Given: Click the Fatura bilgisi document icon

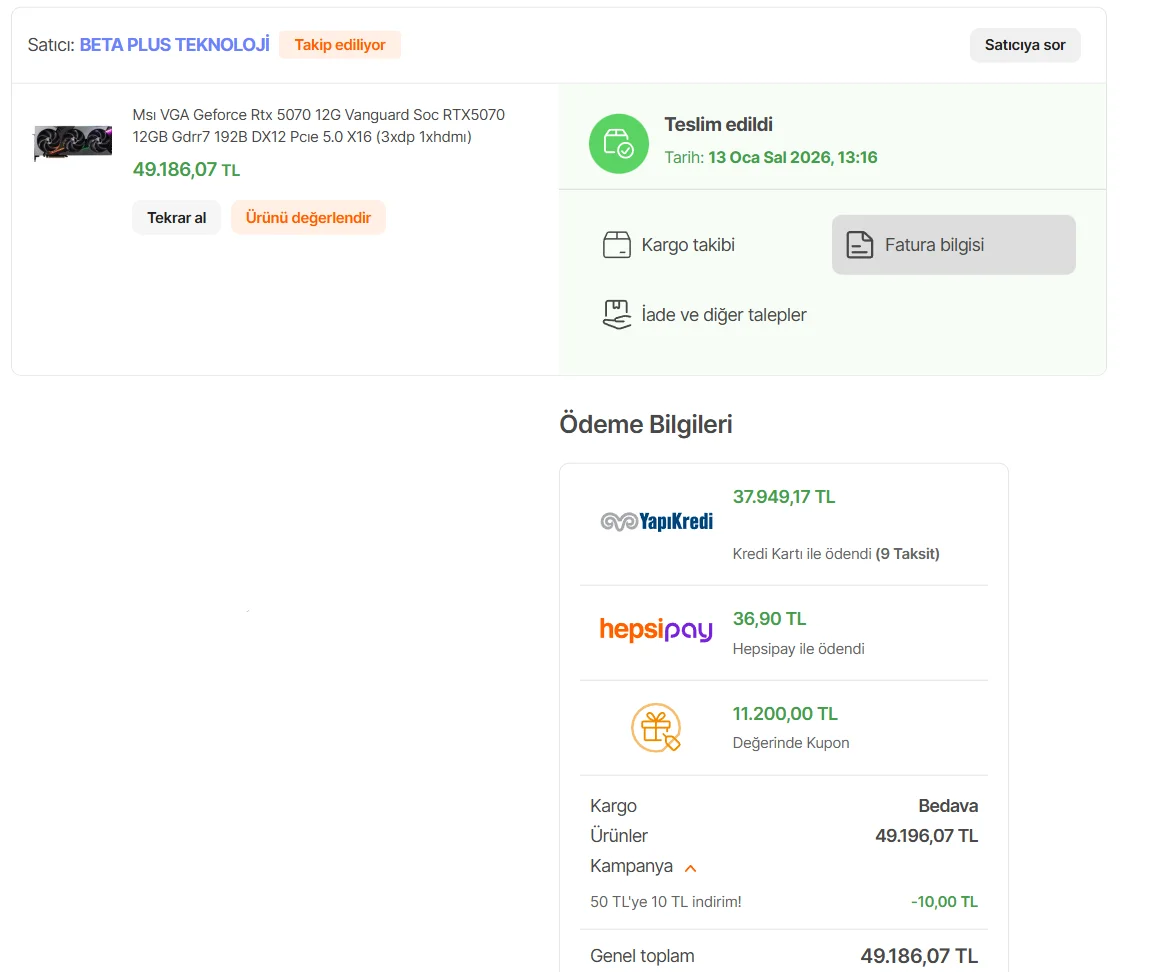Looking at the screenshot, I should point(860,245).
